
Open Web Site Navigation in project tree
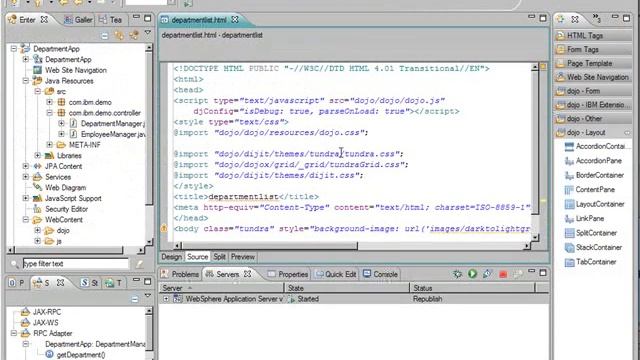point(70,70)
